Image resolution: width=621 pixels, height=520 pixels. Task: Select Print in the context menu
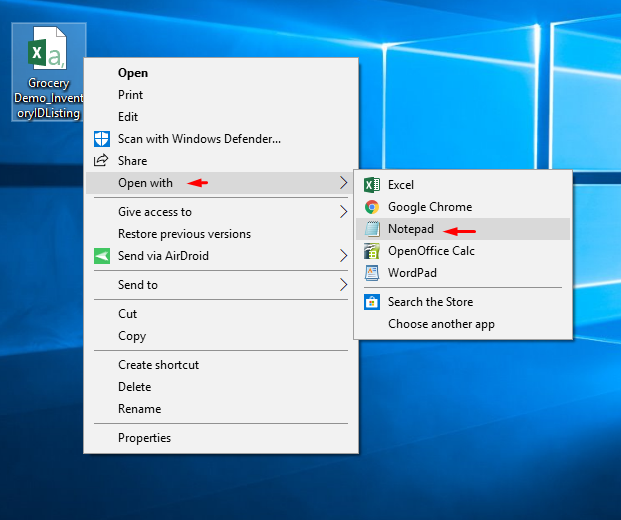click(221, 95)
